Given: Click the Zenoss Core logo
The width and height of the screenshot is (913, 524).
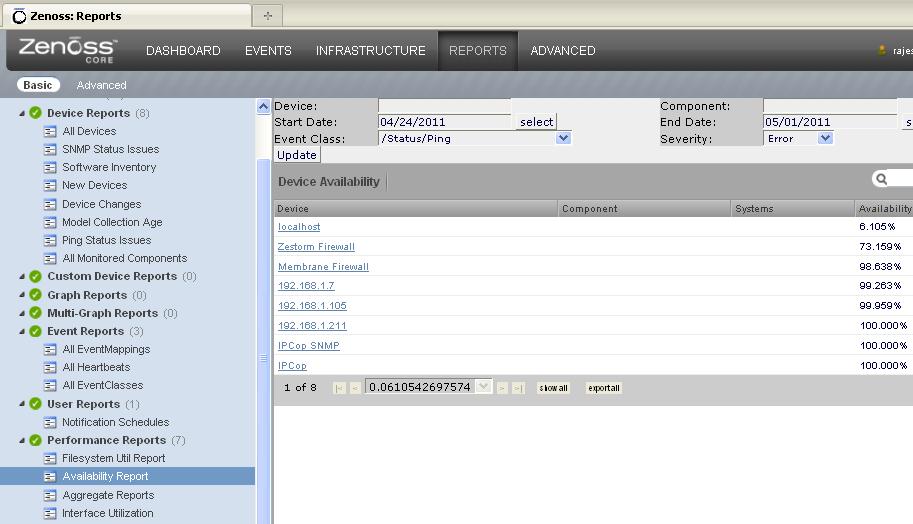Looking at the screenshot, I should tap(68, 50).
